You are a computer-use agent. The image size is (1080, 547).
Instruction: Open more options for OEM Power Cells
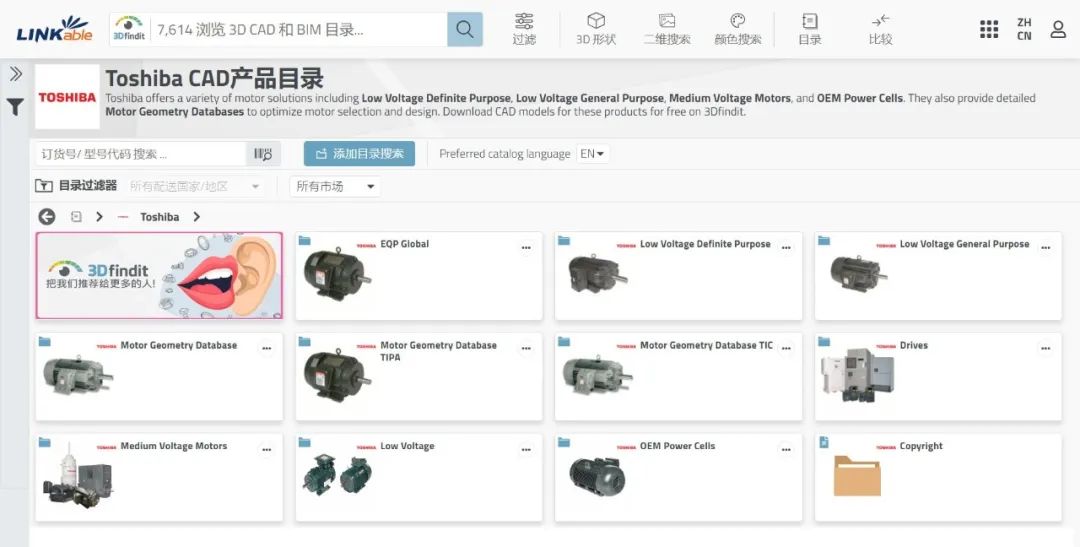coord(786,449)
